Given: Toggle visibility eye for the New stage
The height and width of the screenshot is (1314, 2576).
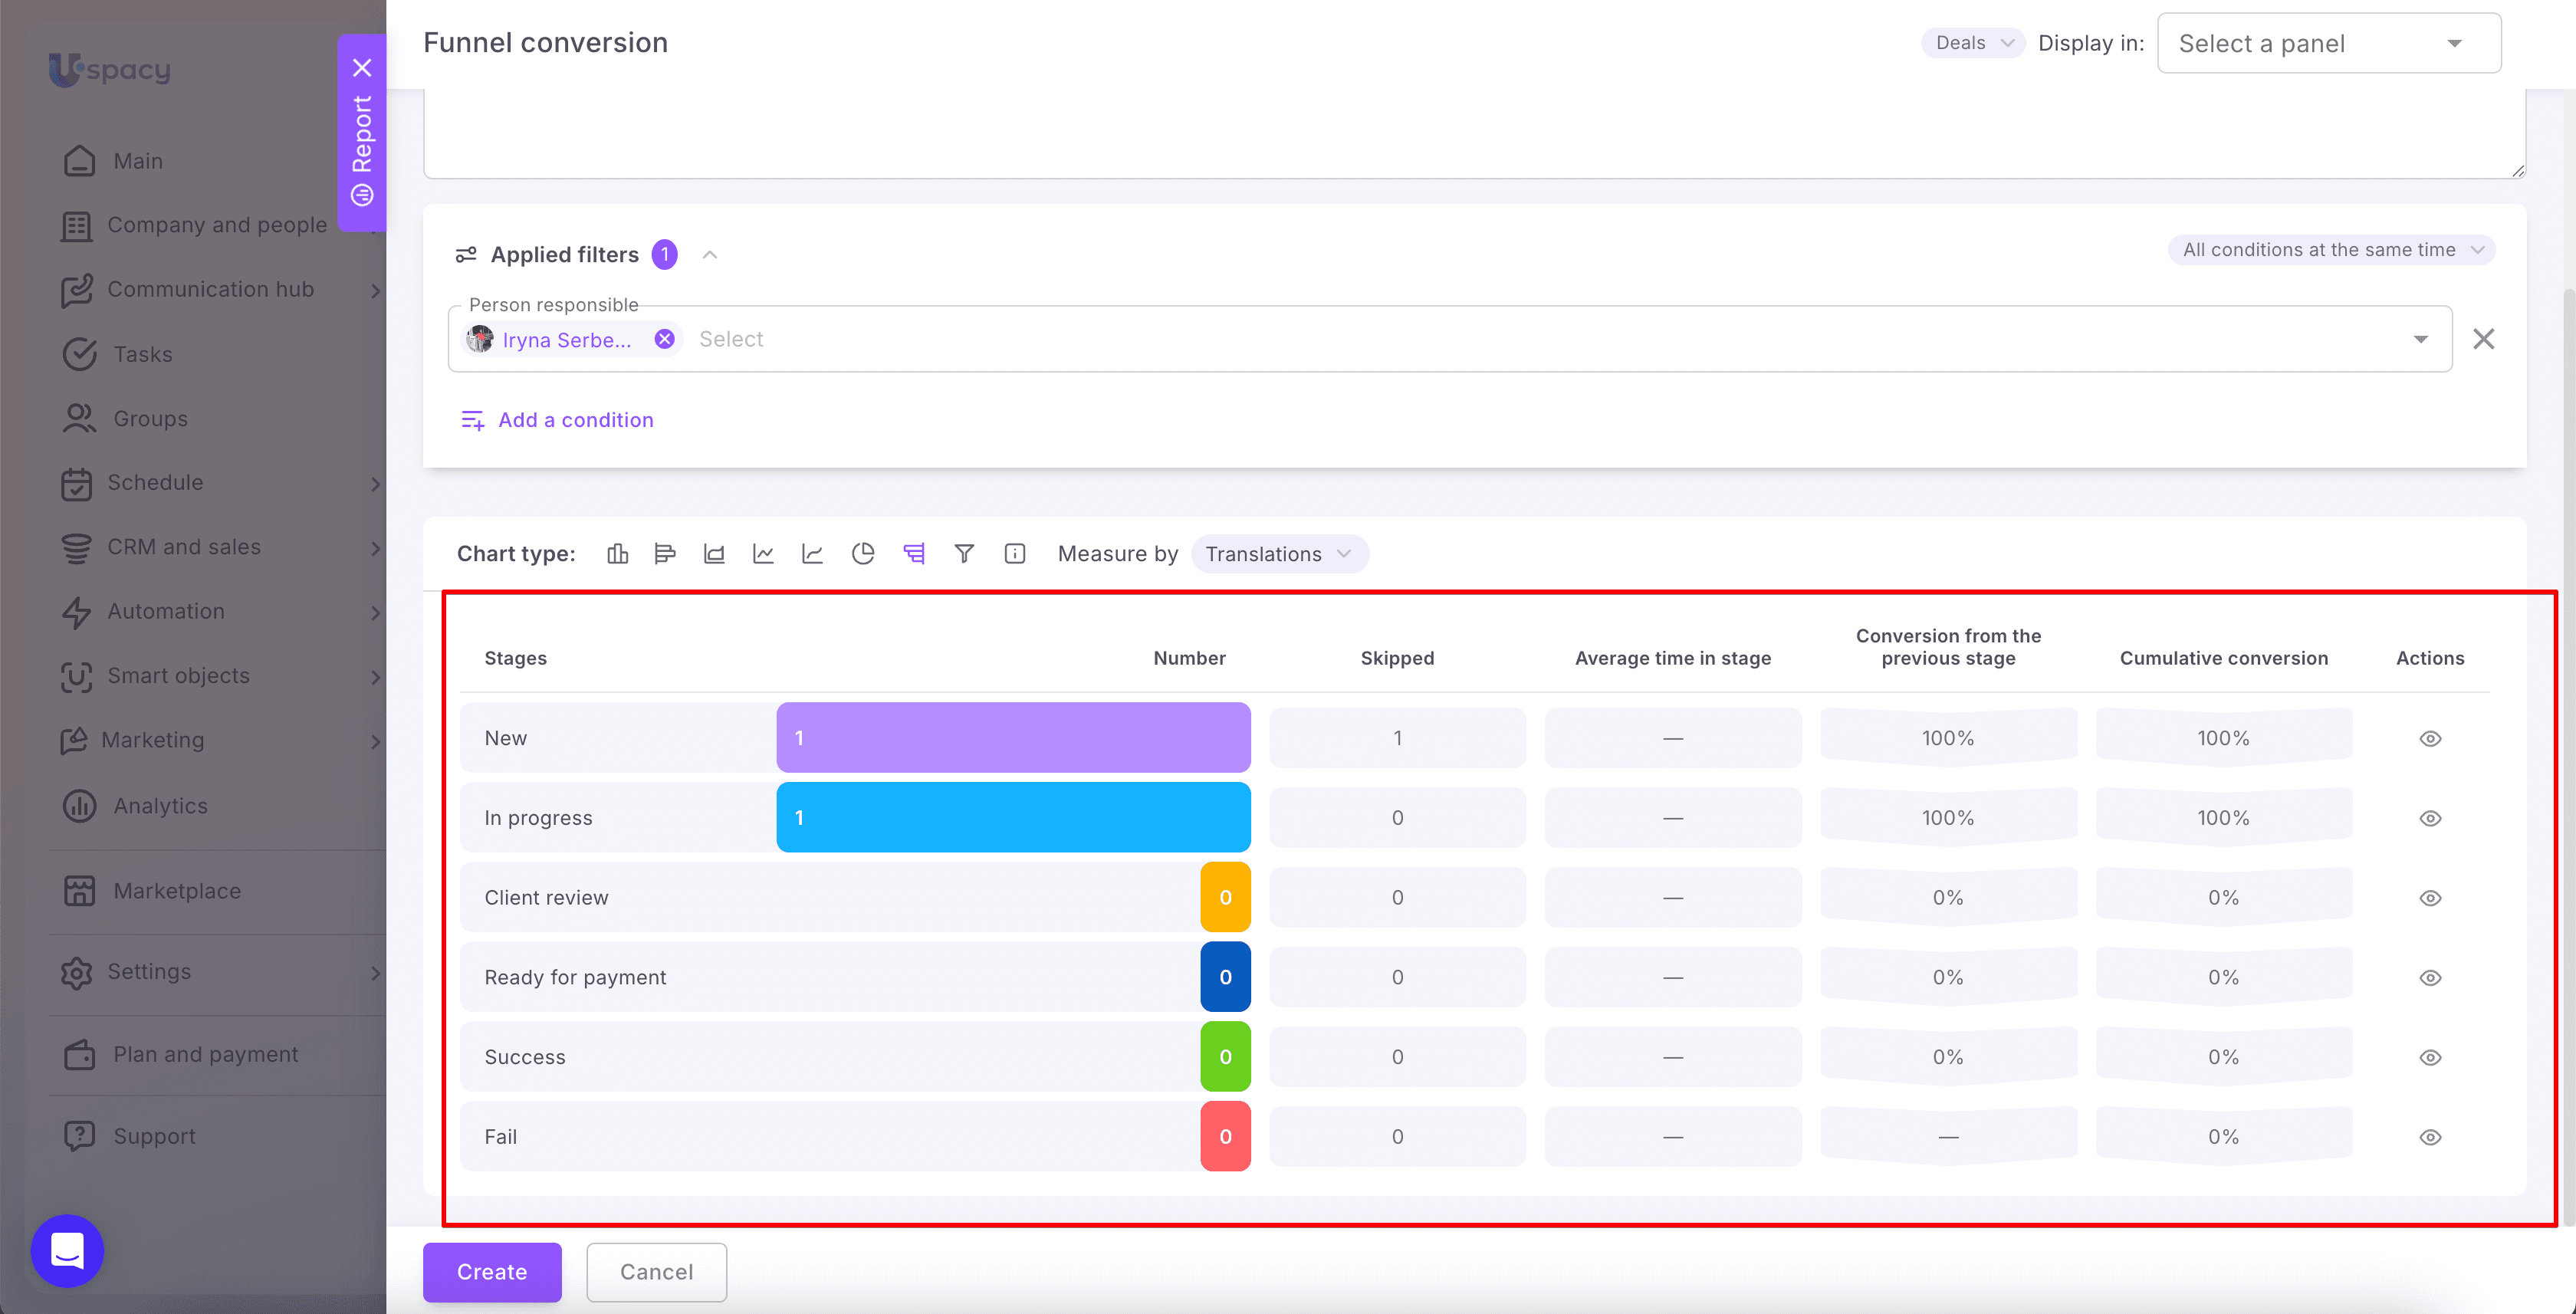Looking at the screenshot, I should pyautogui.click(x=2430, y=739).
